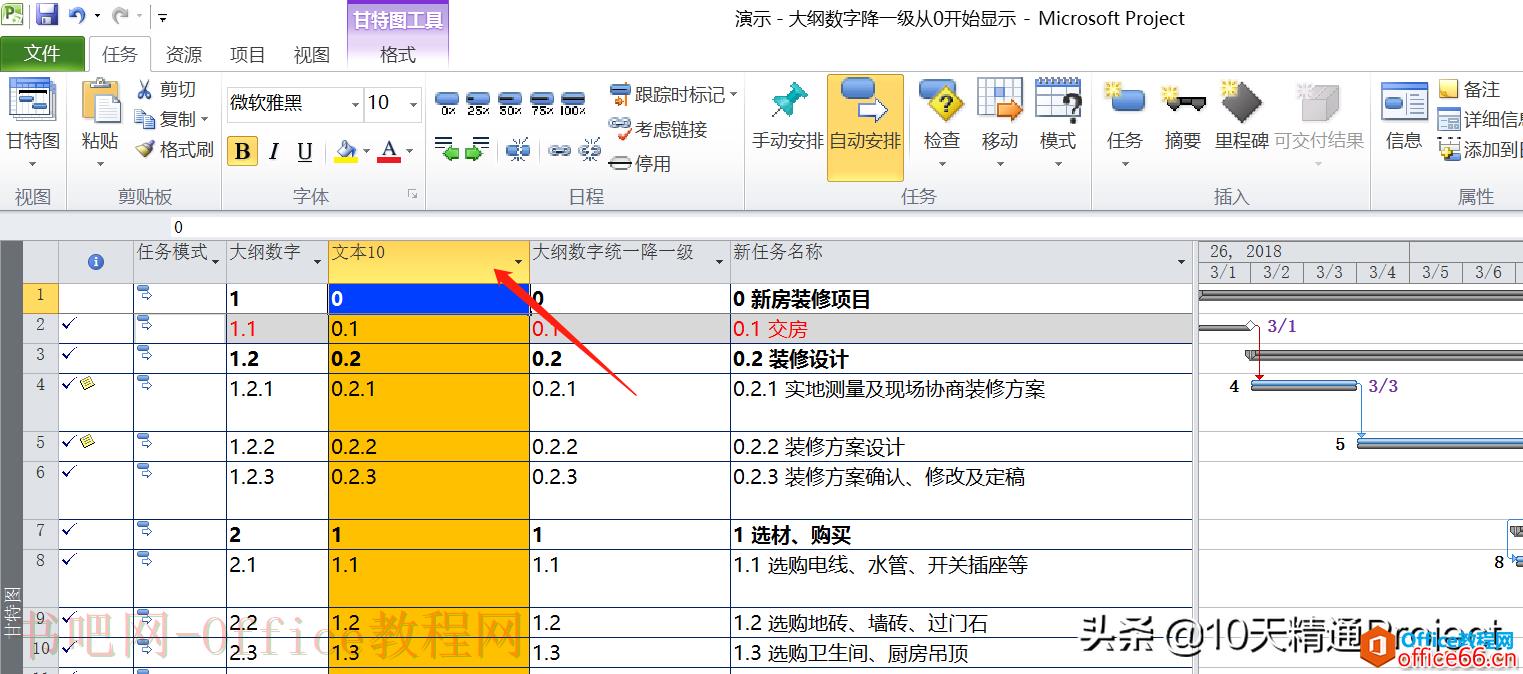Click note indicator icon in row 4
Screen dimensions: 1523x674
(x=88, y=383)
